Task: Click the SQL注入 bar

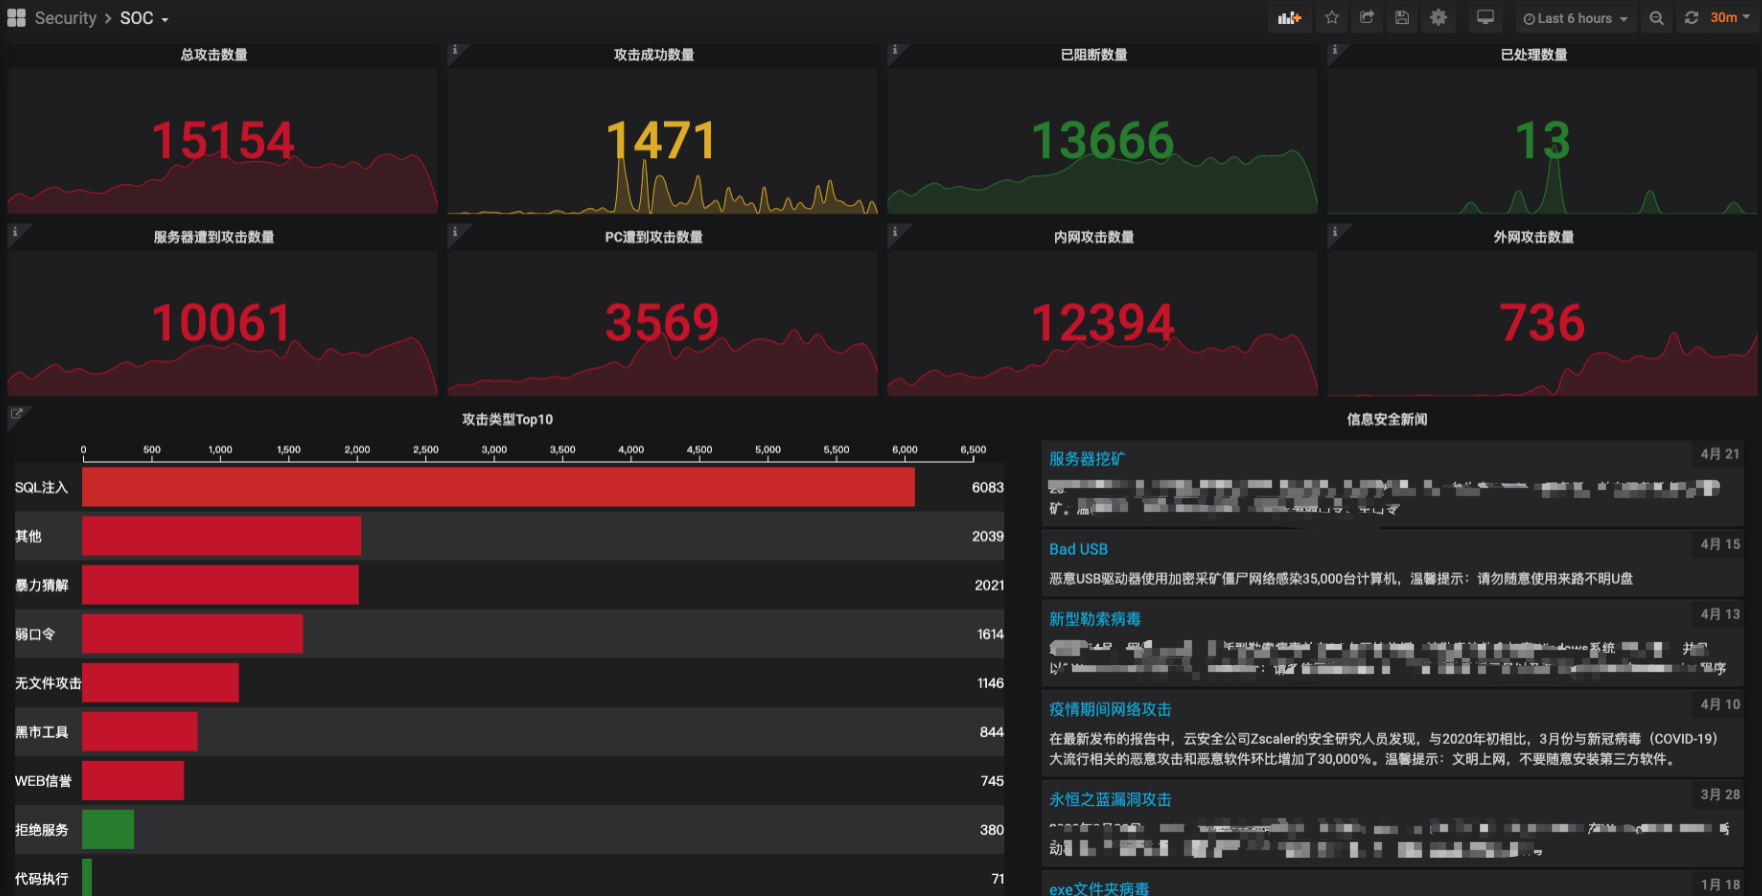Action: point(498,487)
